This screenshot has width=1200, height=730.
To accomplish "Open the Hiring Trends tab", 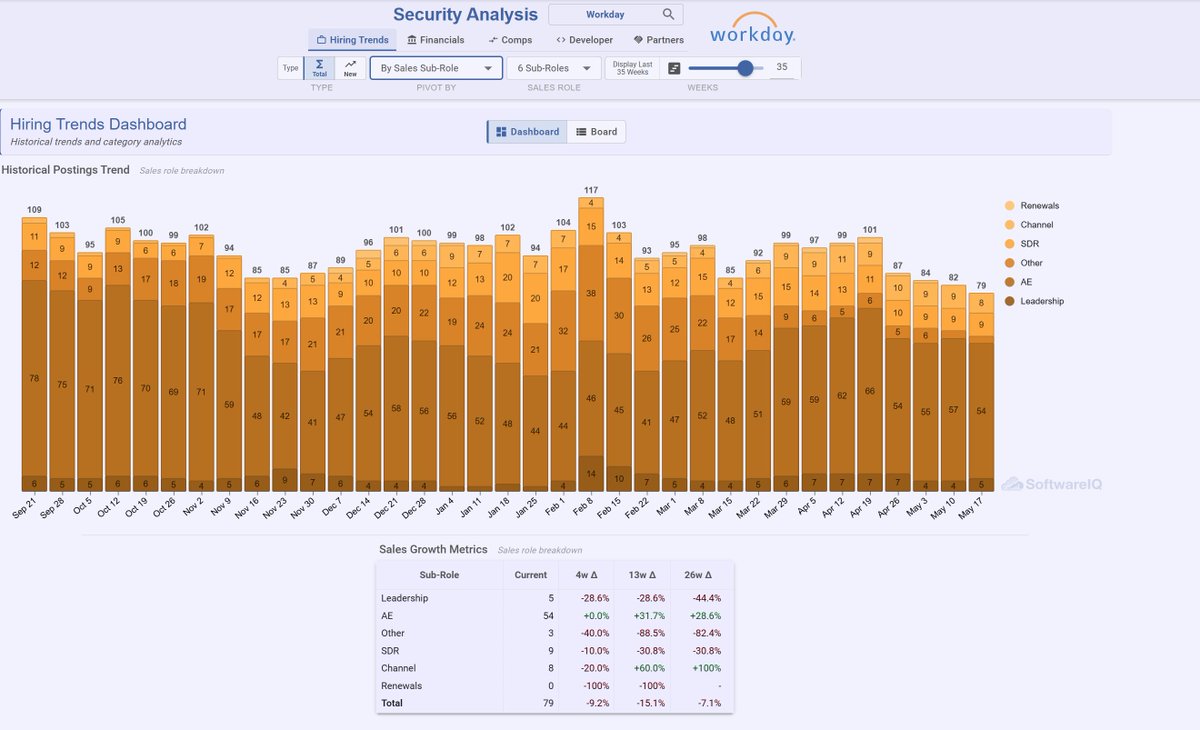I will (x=352, y=40).
